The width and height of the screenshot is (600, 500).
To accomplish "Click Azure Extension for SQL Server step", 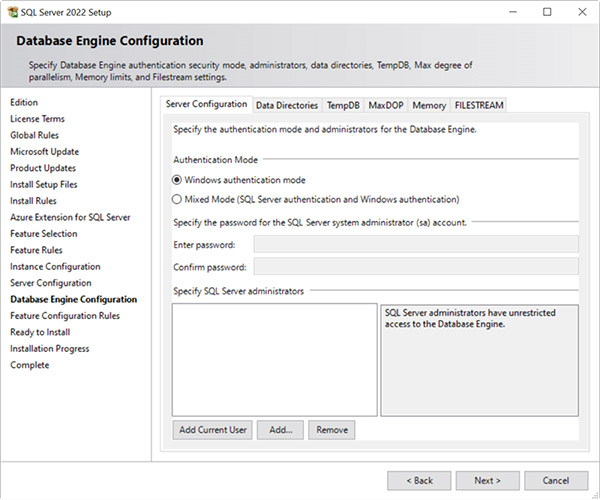I will click(x=70, y=217).
